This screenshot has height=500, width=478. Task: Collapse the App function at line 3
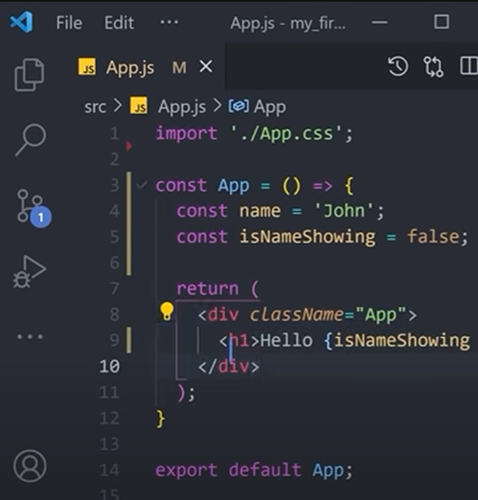point(142,184)
